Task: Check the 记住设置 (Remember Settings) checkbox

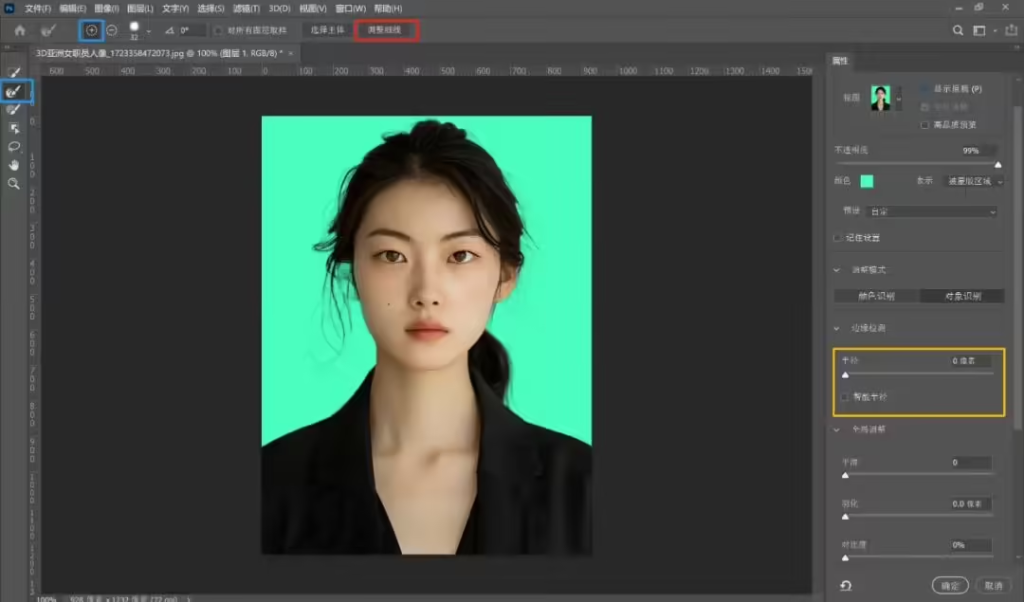Action: [x=838, y=238]
